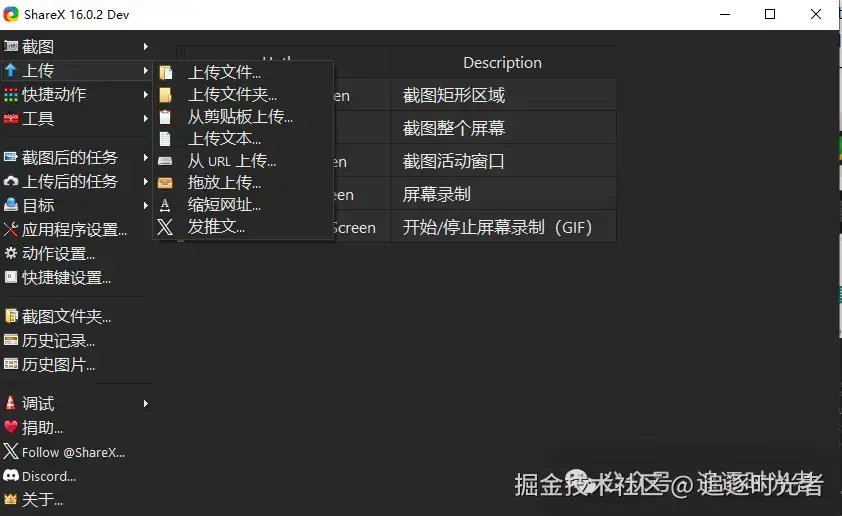Screen dimensions: 842x516
Task: Click the Discord logo icon
Action: (11, 475)
